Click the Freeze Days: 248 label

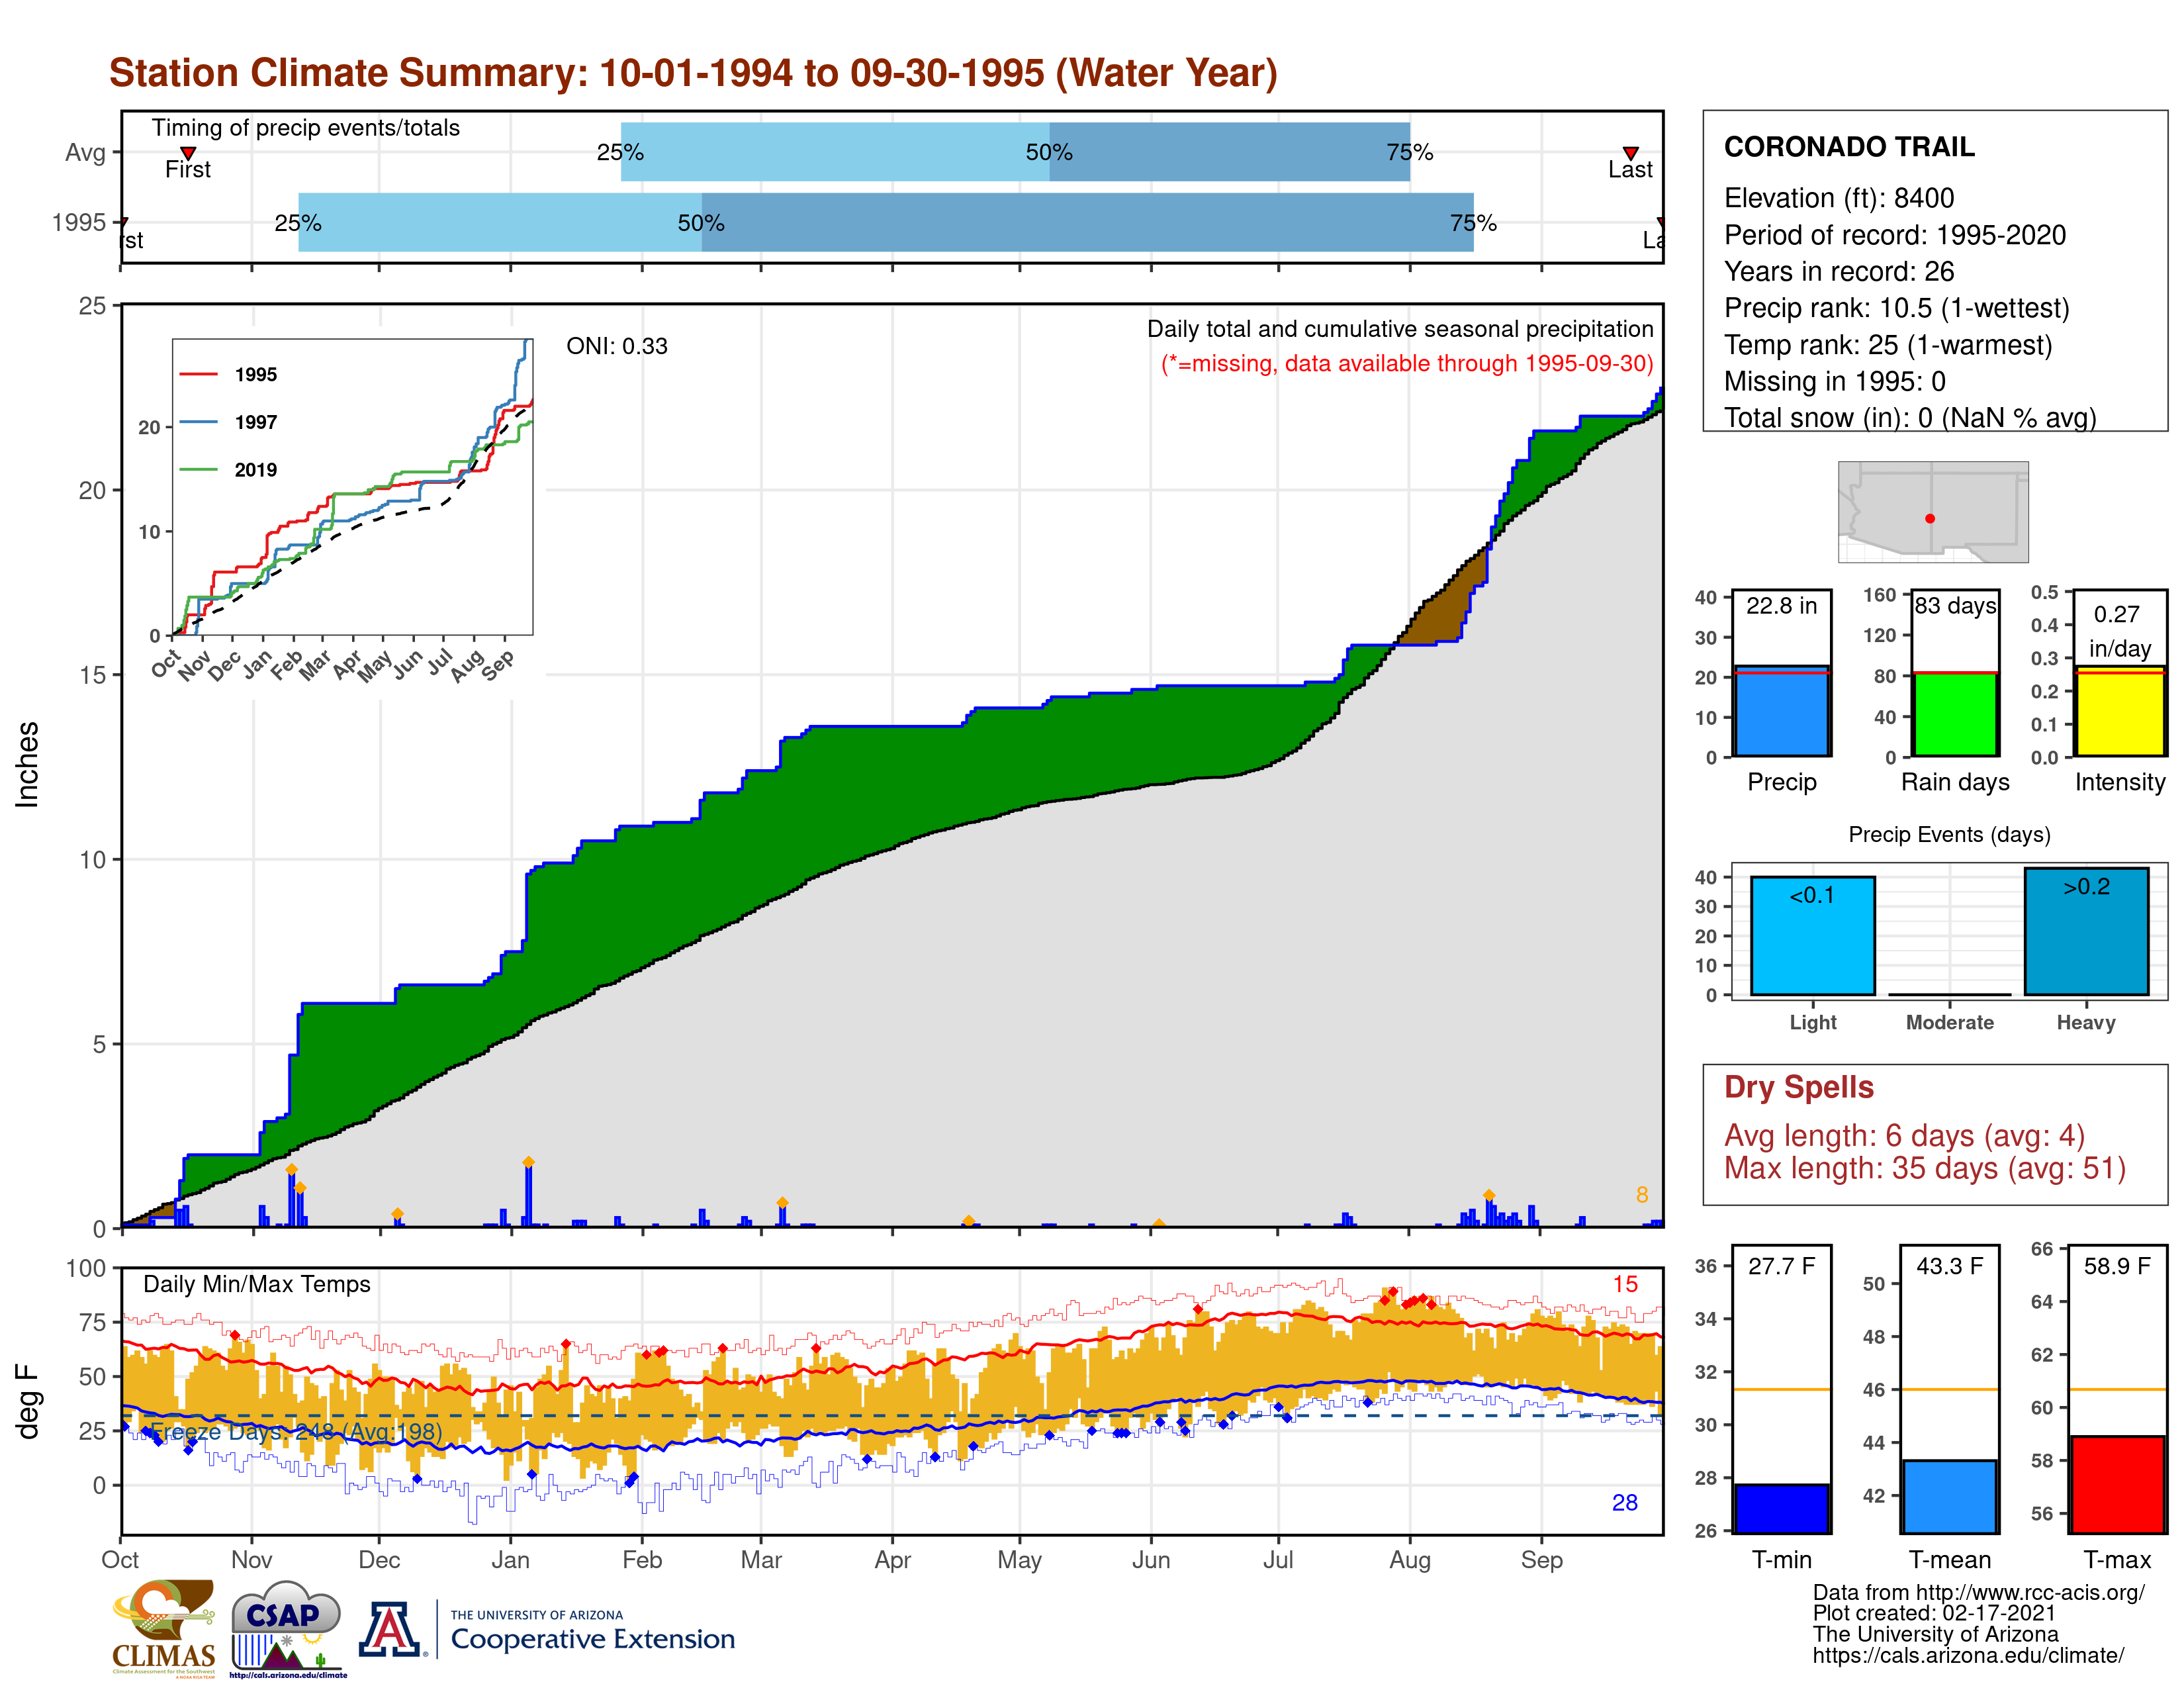[295, 1431]
